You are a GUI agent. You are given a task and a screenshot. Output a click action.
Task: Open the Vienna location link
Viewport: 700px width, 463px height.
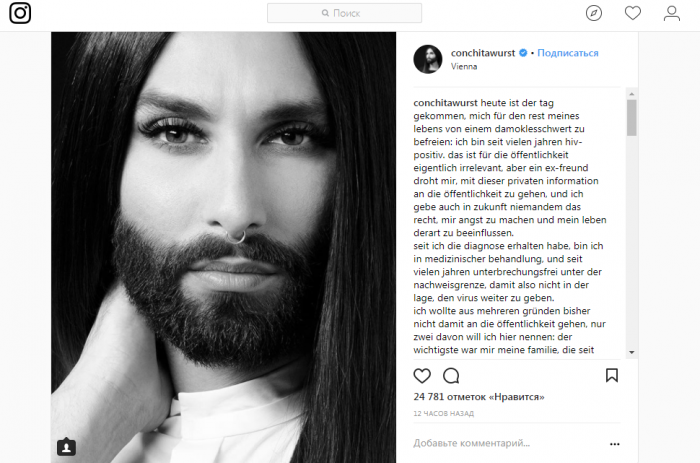(464, 66)
